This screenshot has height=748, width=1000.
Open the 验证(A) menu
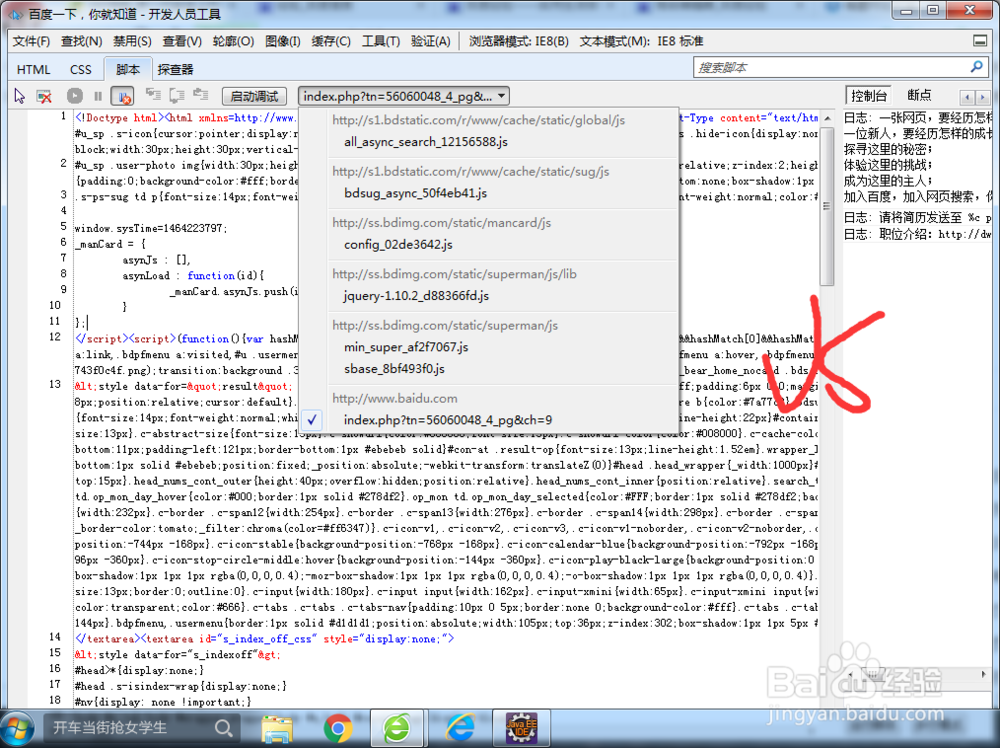[x=430, y=41]
